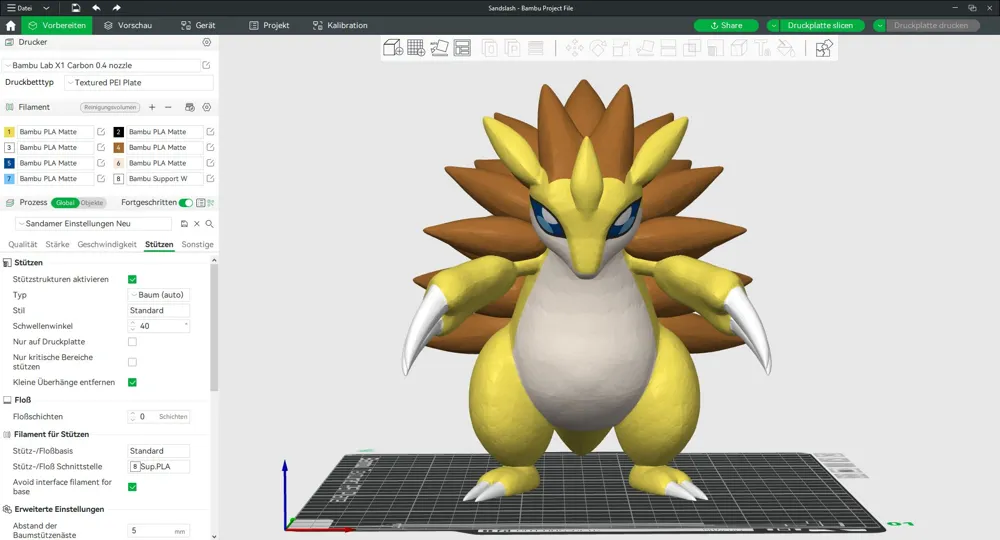The height and width of the screenshot is (540, 1000).
Task: Click the Cut tool icon
Action: click(668, 48)
